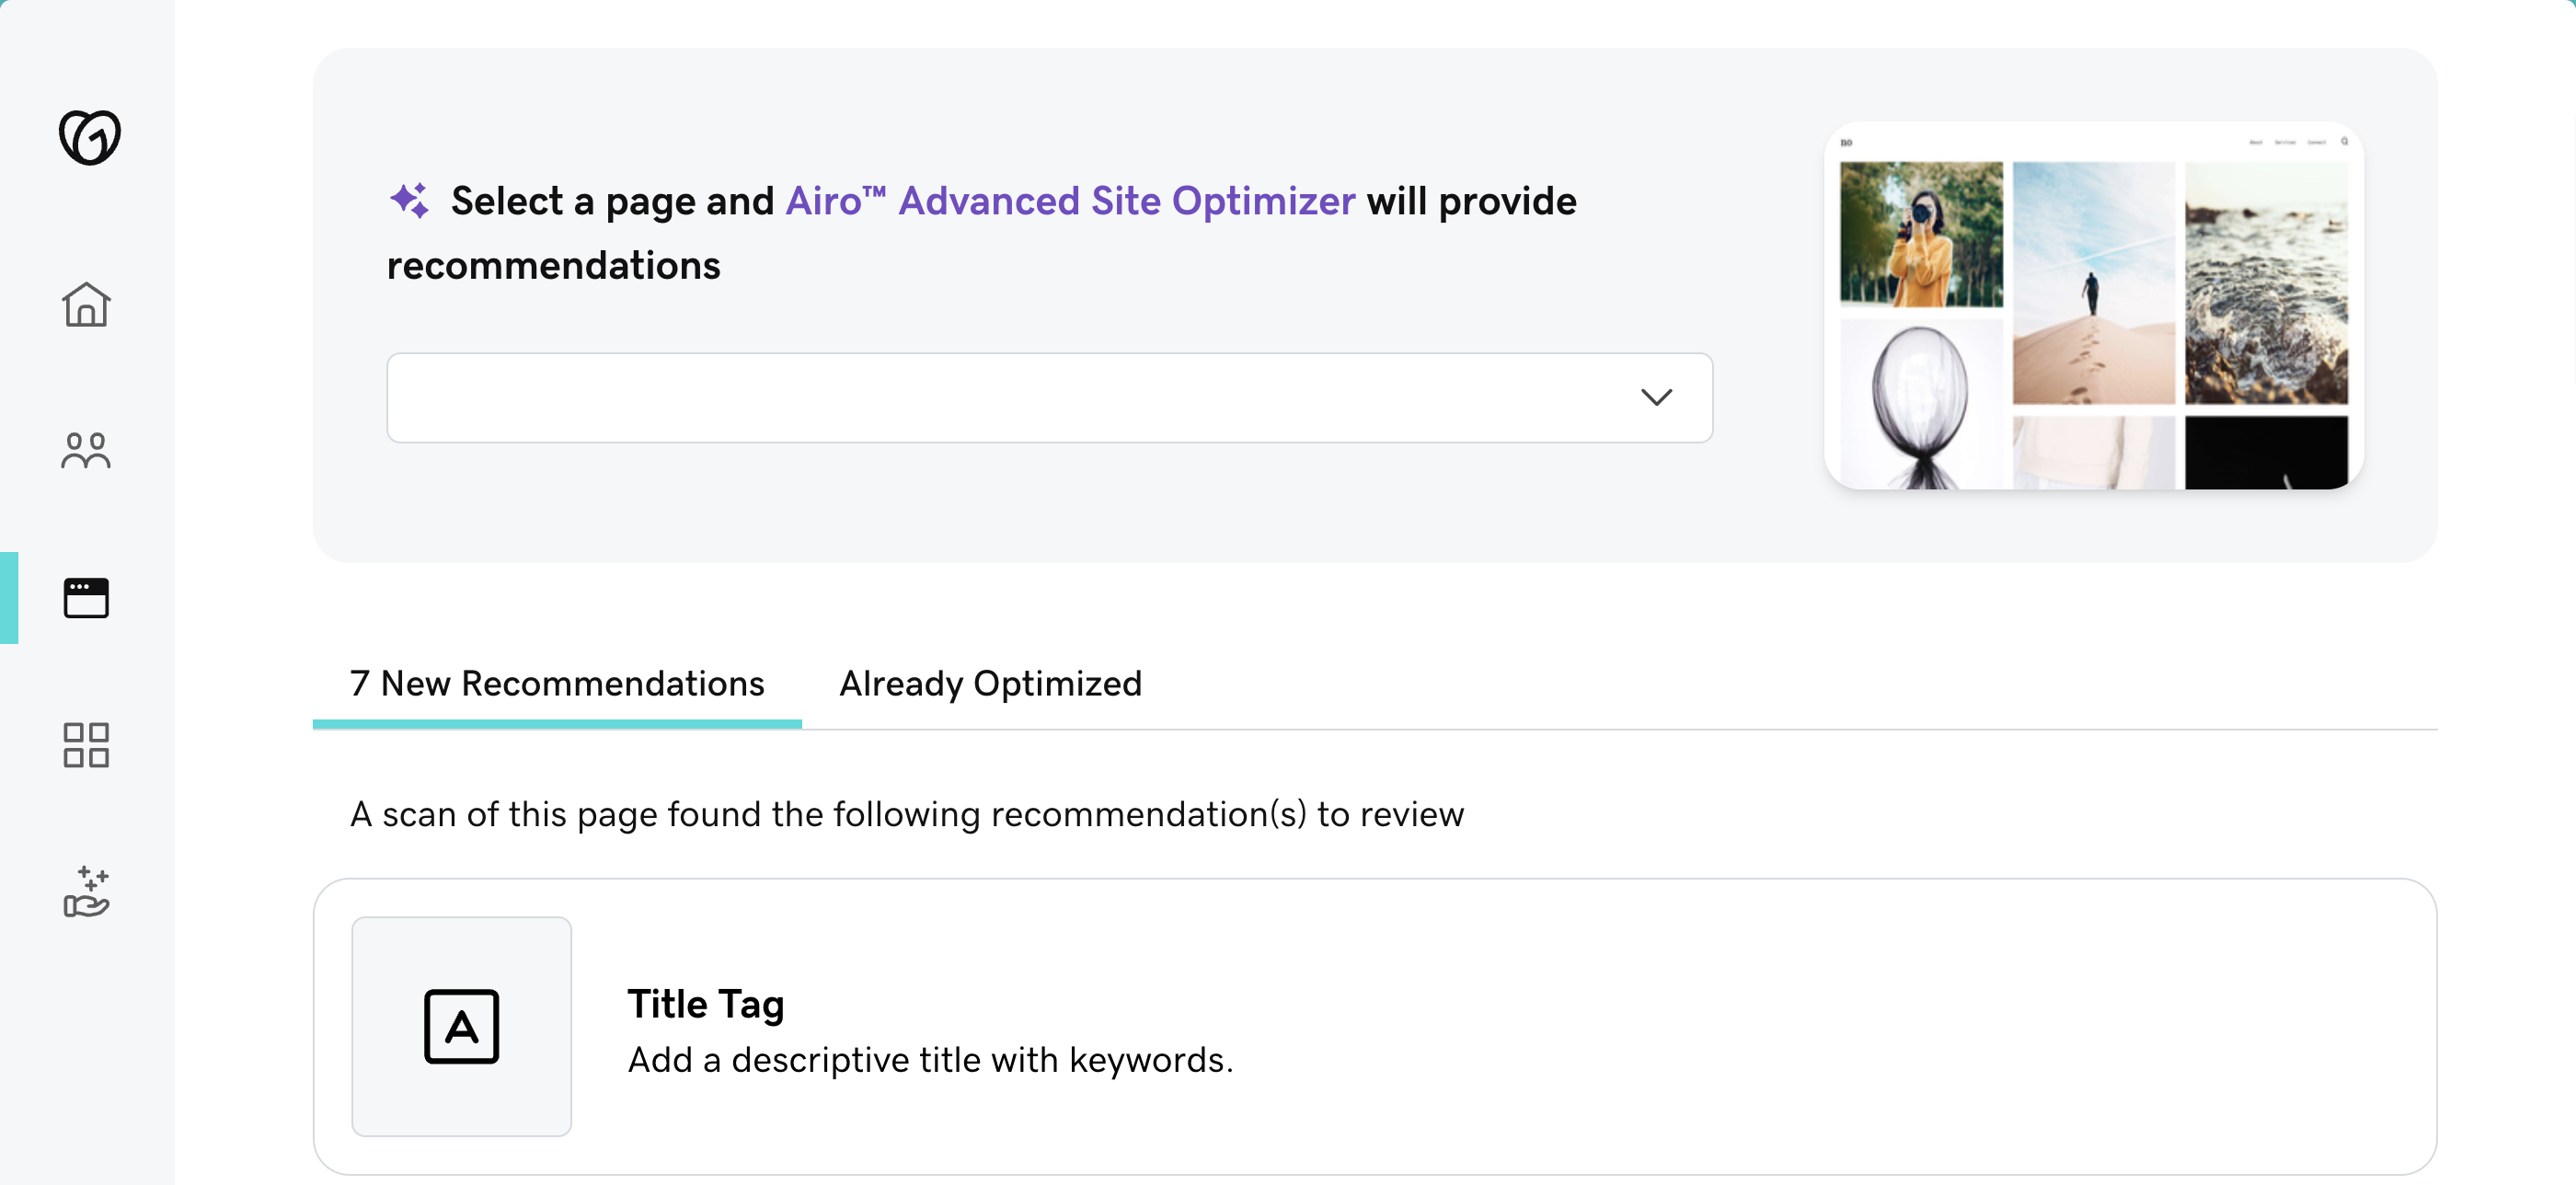
Task: Click 'Add a descriptive title with keywords' text
Action: 930,1060
